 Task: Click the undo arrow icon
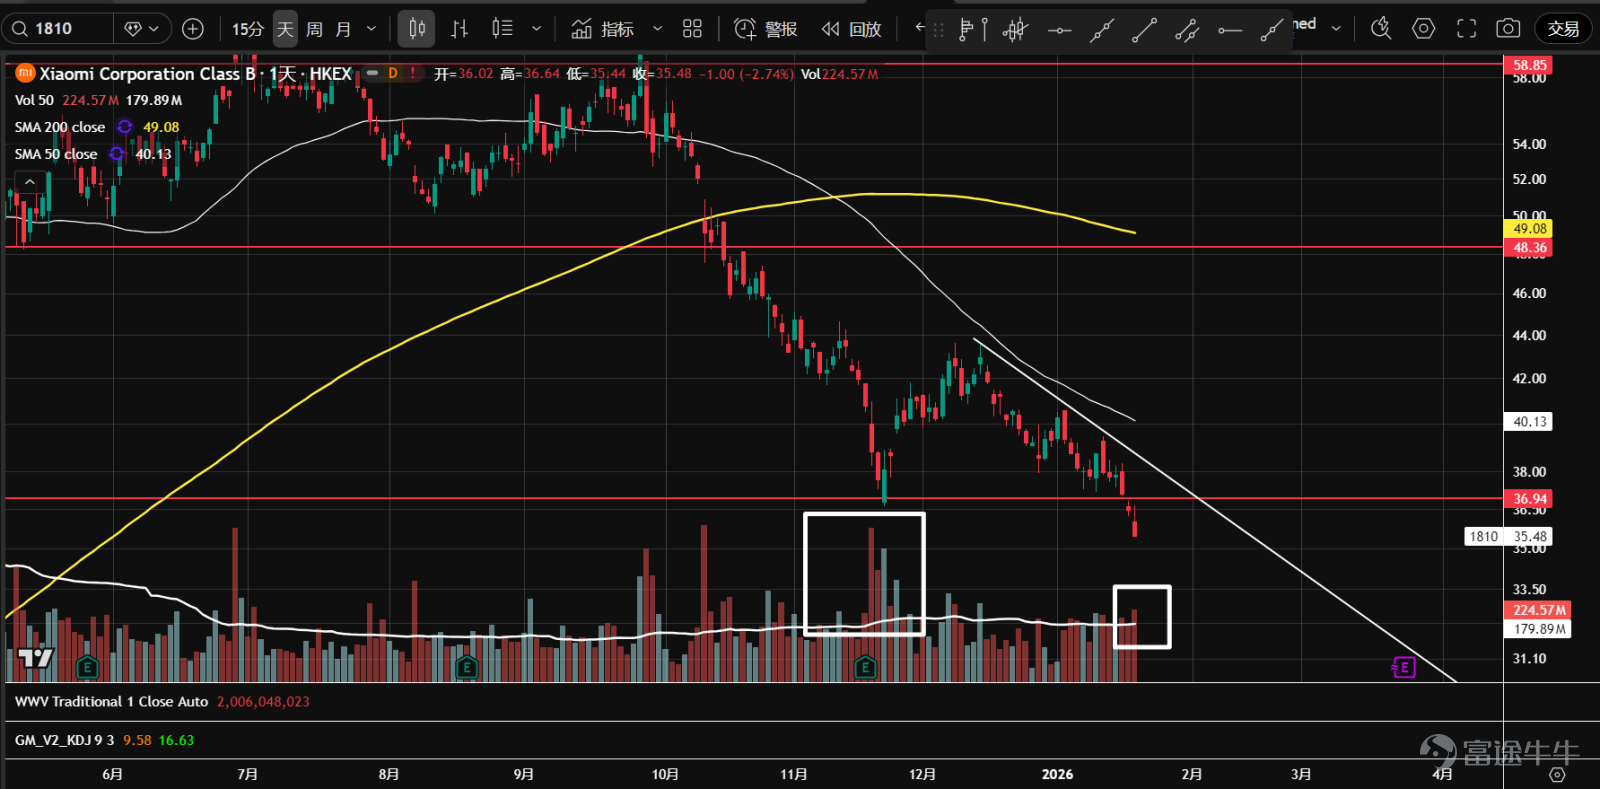click(920, 28)
